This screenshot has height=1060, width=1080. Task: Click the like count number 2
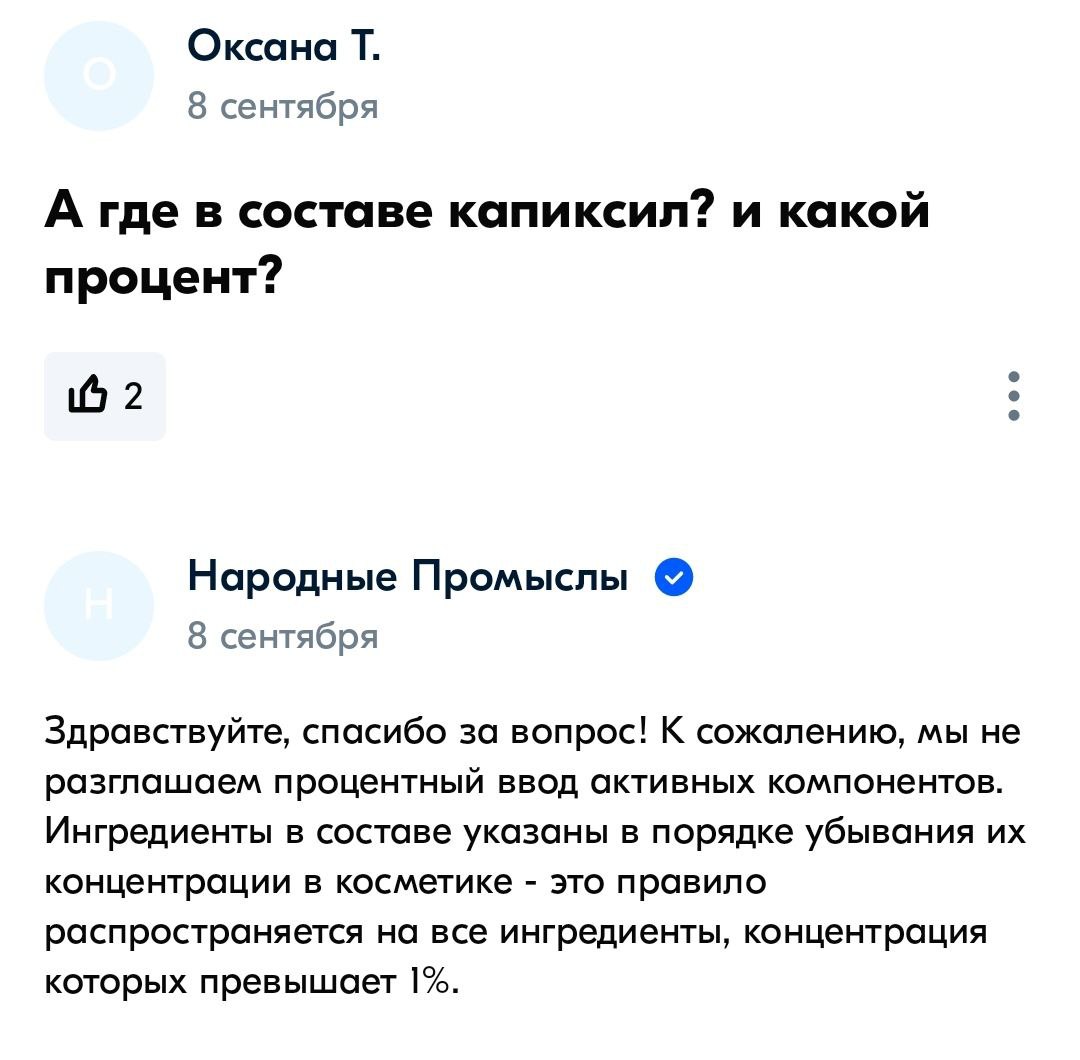point(134,396)
